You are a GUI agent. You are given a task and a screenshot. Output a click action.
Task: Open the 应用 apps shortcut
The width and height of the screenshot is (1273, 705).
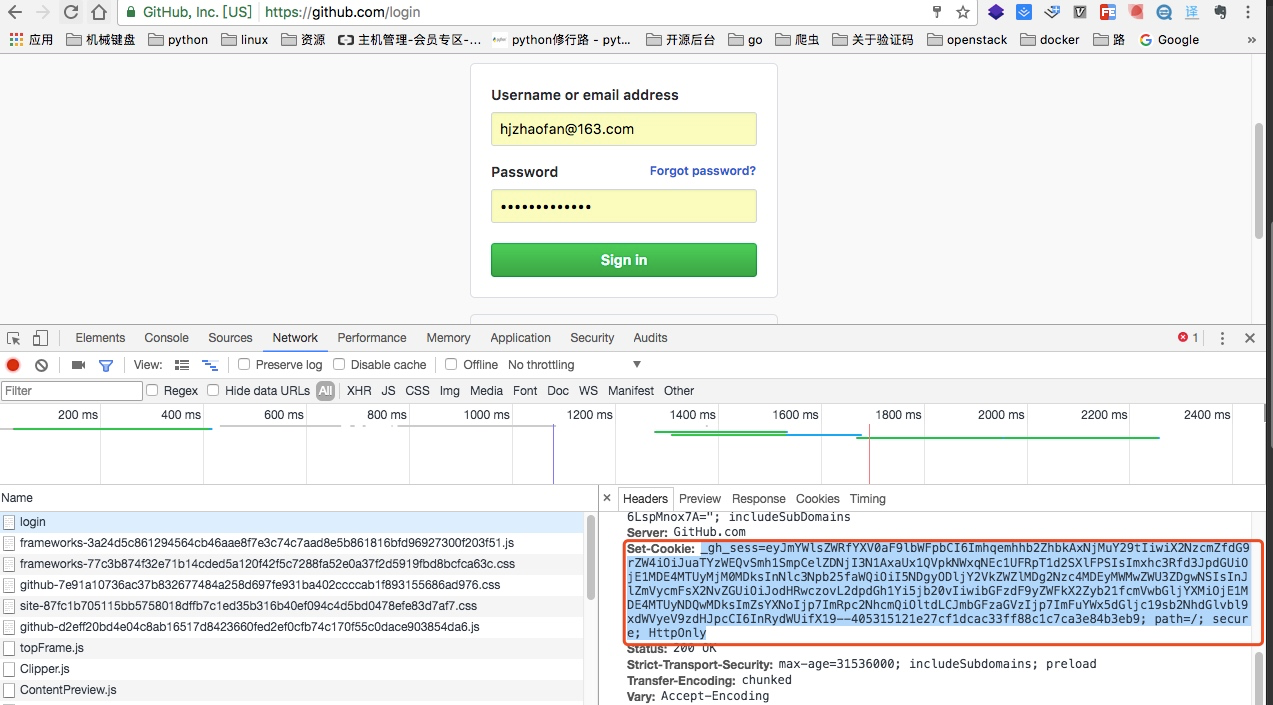(32, 40)
